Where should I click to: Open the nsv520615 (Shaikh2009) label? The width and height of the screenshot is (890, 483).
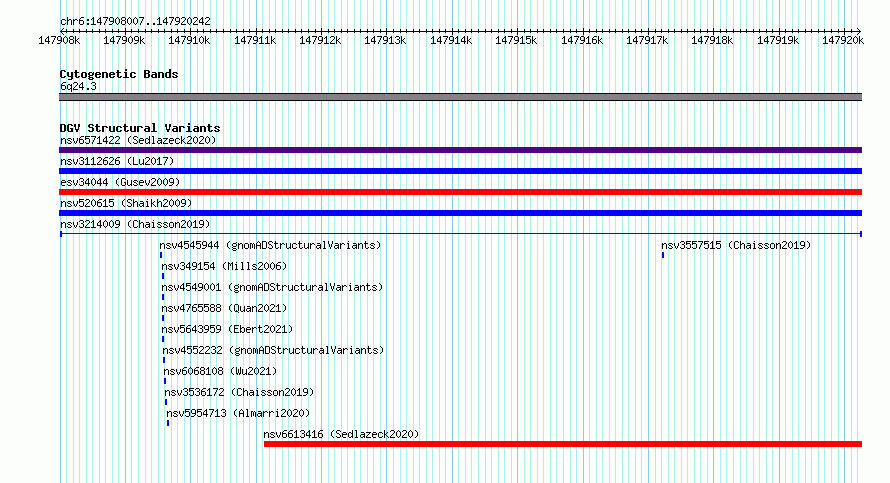126,203
